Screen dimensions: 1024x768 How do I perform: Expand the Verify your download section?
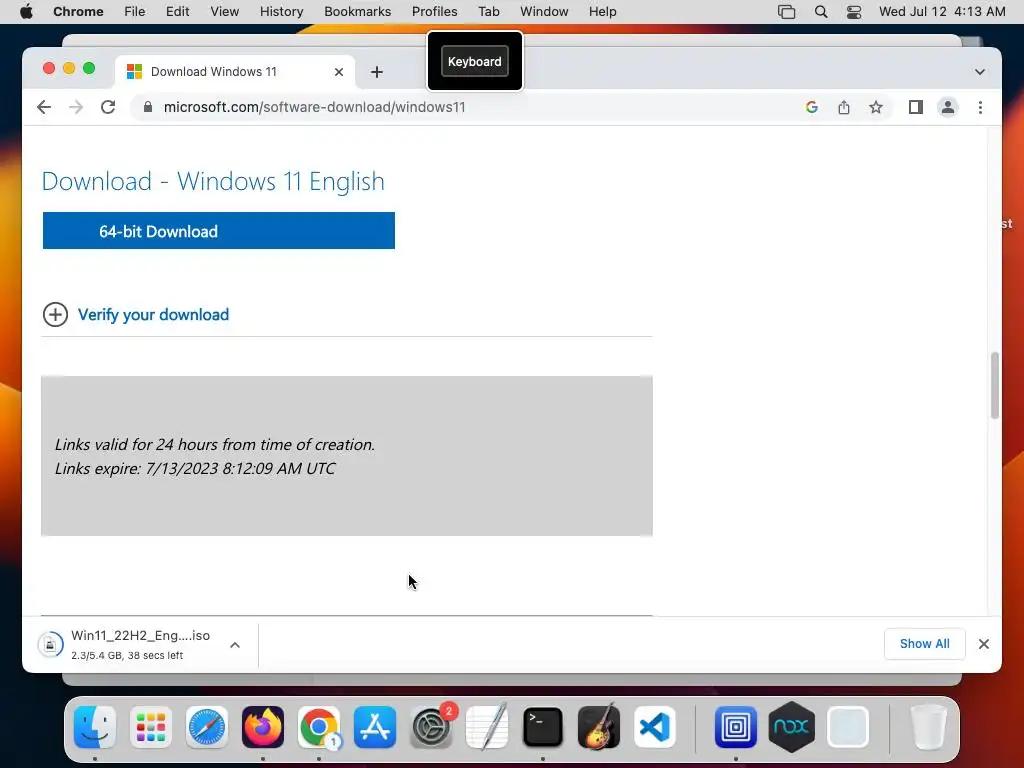pos(56,315)
